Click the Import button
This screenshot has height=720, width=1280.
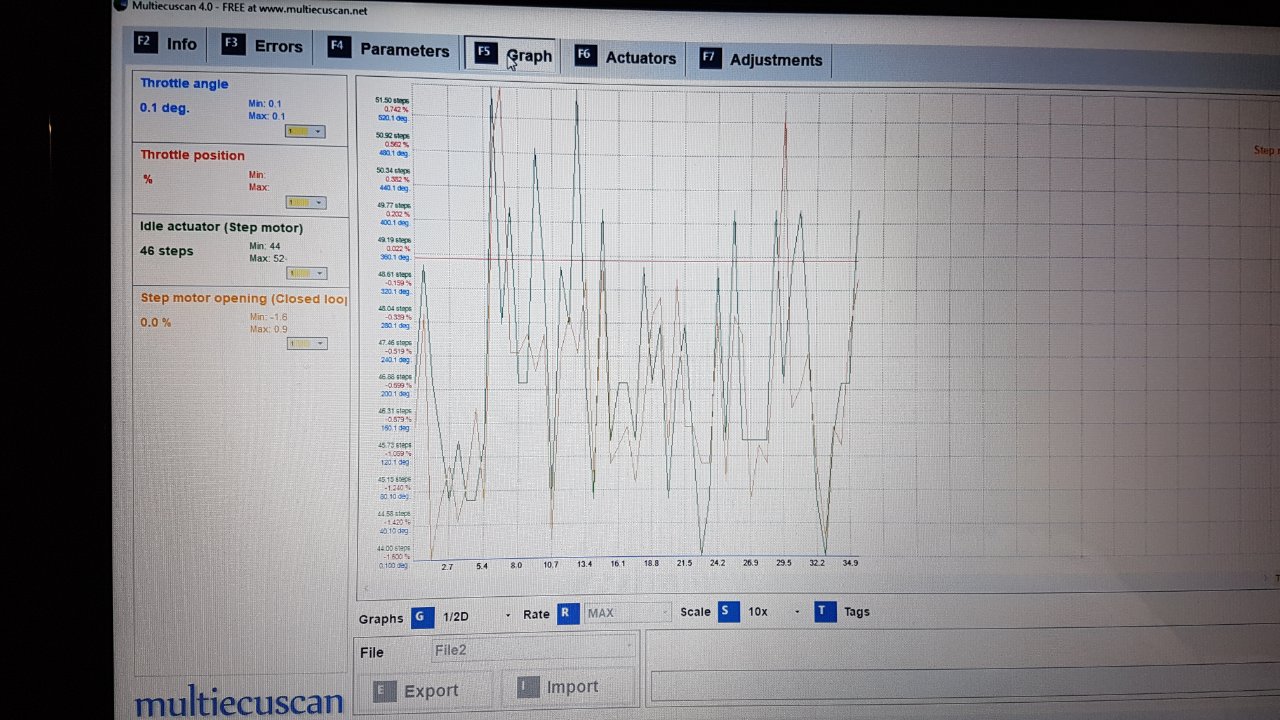coord(558,687)
